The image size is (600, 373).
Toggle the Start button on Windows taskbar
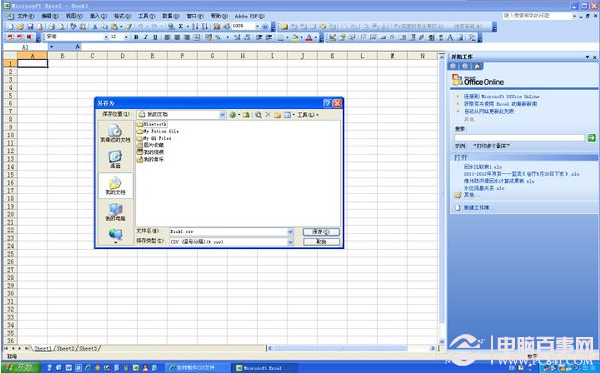(21, 368)
